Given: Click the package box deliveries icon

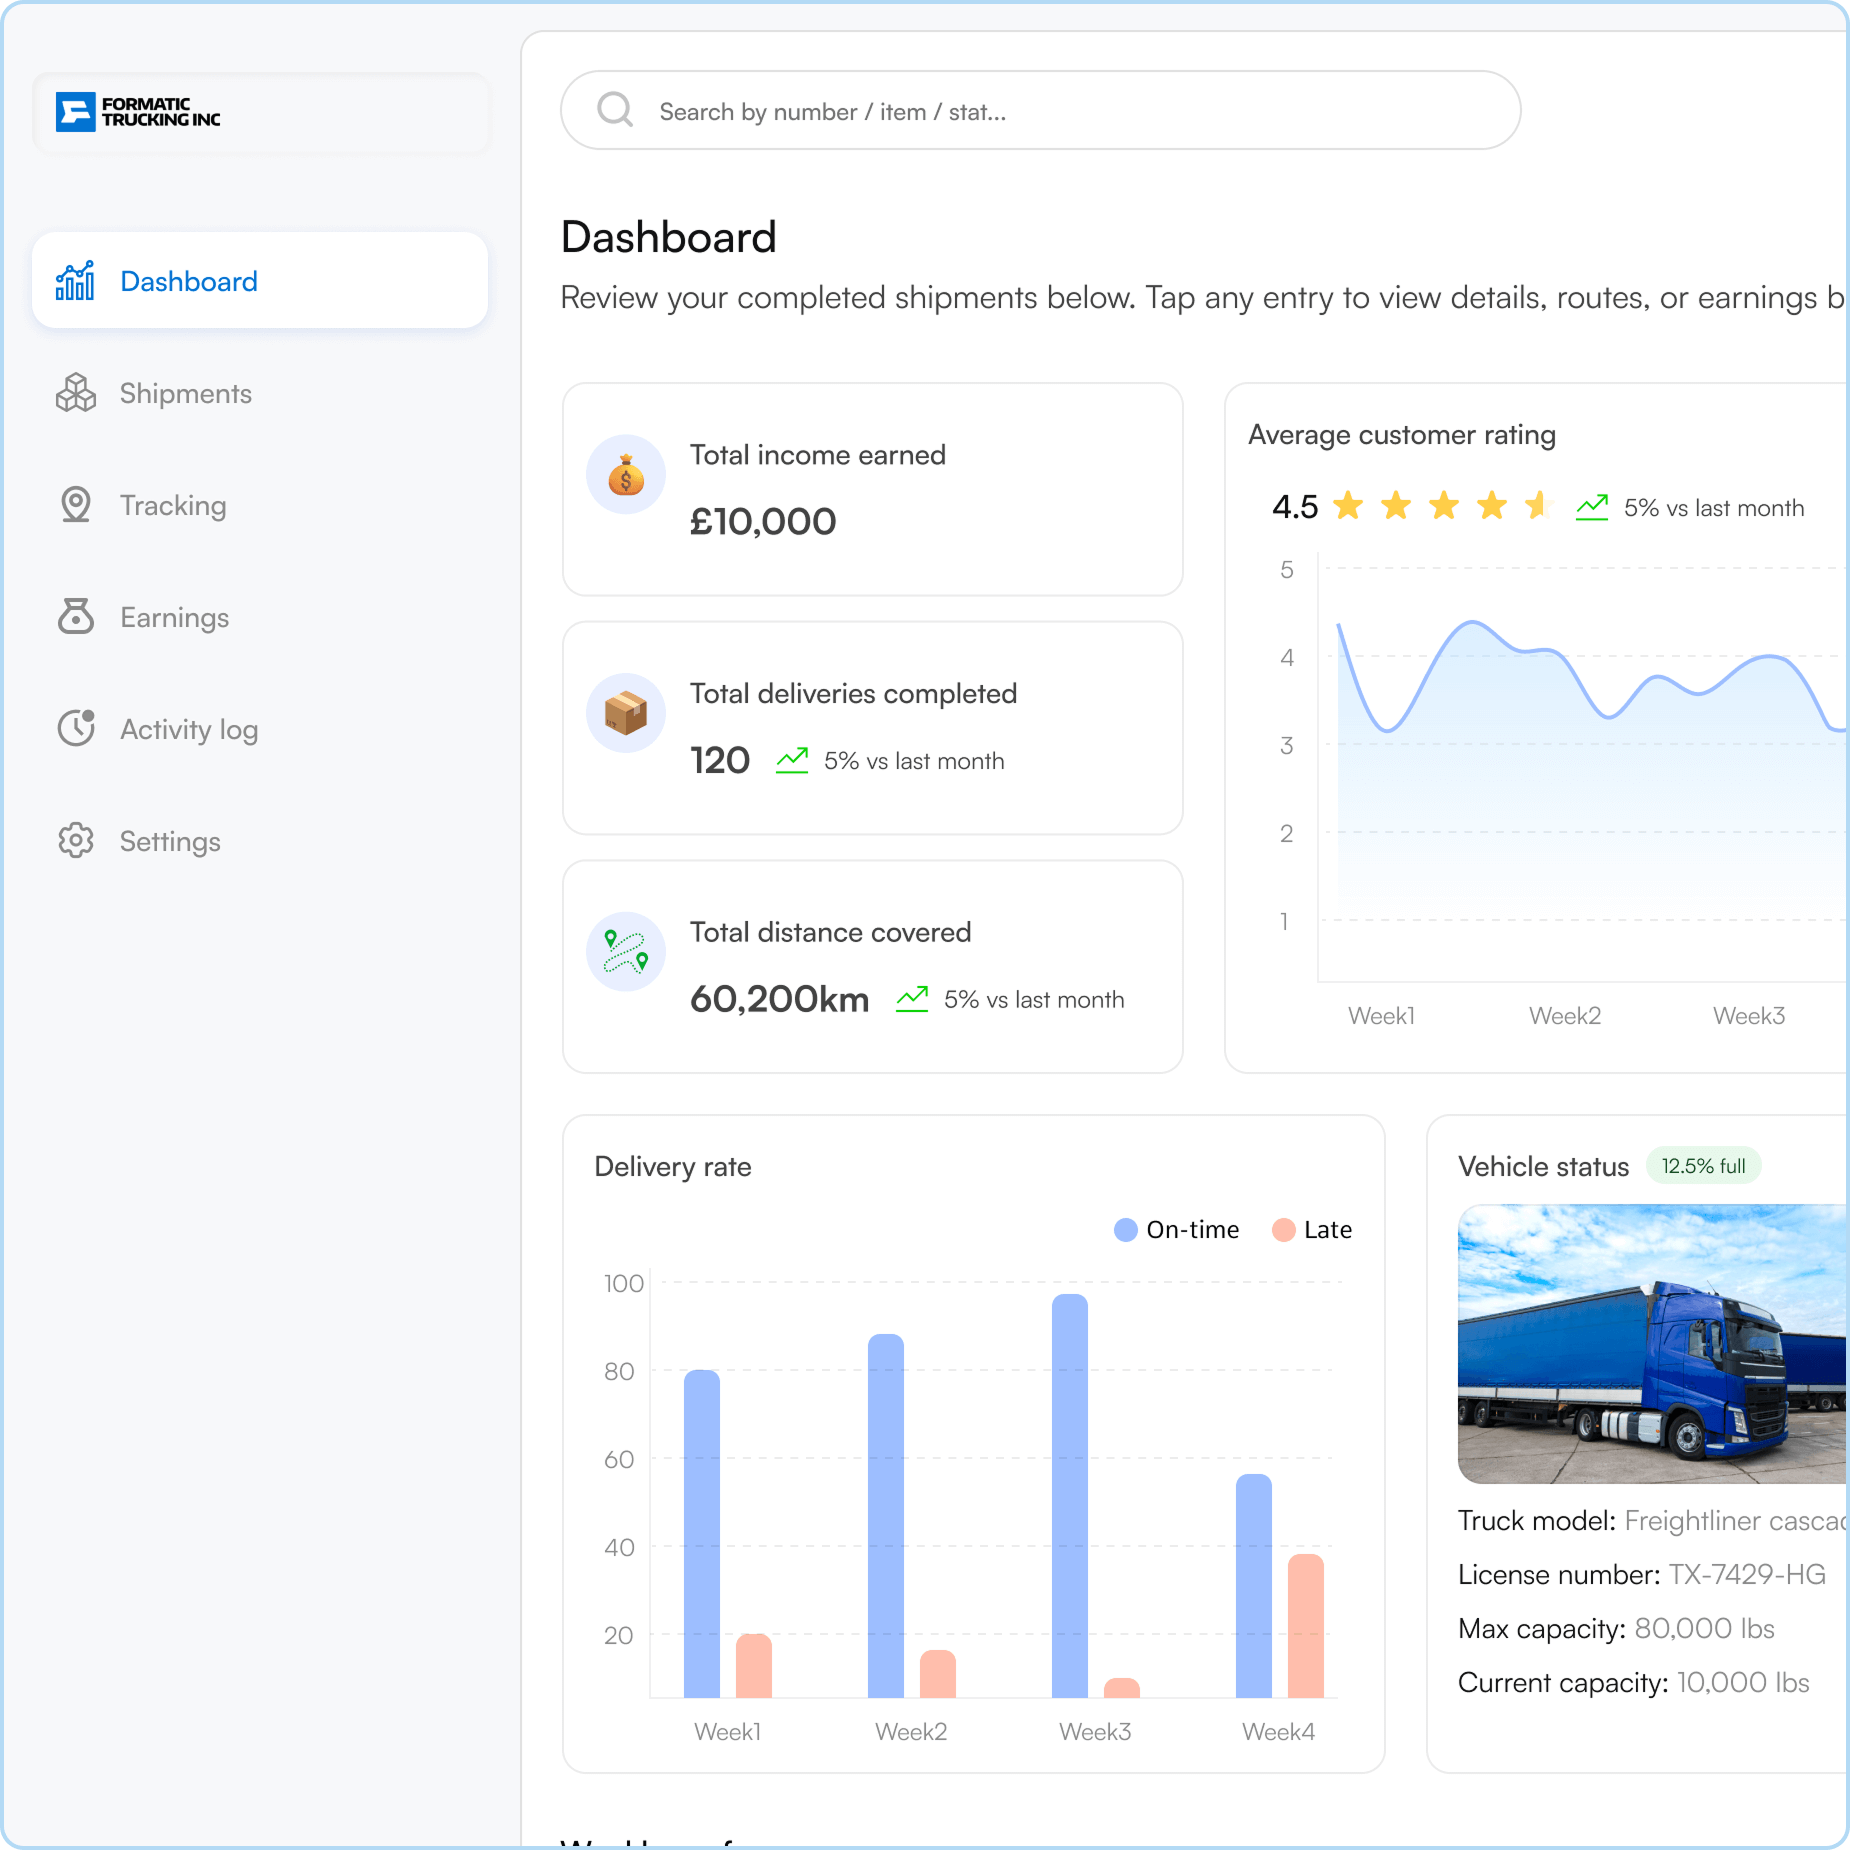Looking at the screenshot, I should point(626,713).
